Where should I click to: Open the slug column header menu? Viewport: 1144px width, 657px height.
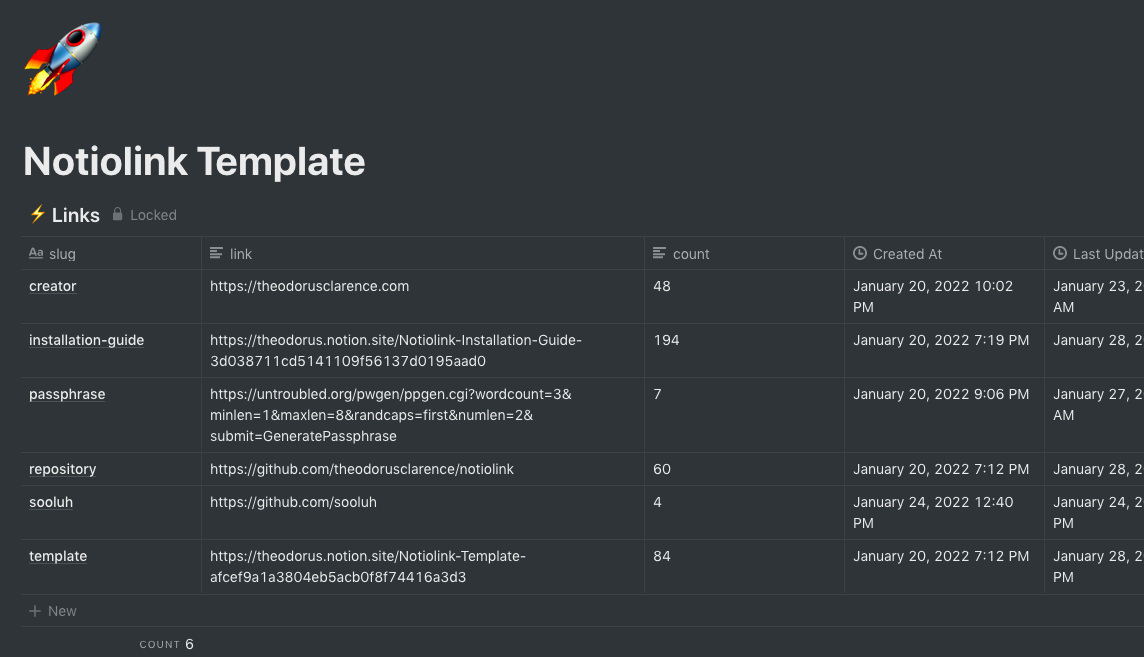click(62, 254)
